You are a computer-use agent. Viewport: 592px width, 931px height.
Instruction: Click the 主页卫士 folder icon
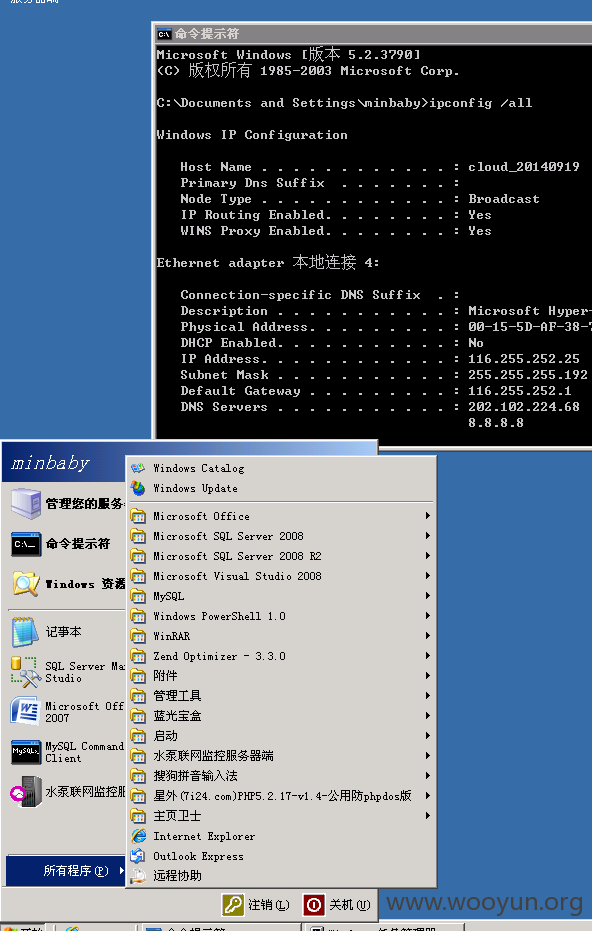[x=138, y=816]
